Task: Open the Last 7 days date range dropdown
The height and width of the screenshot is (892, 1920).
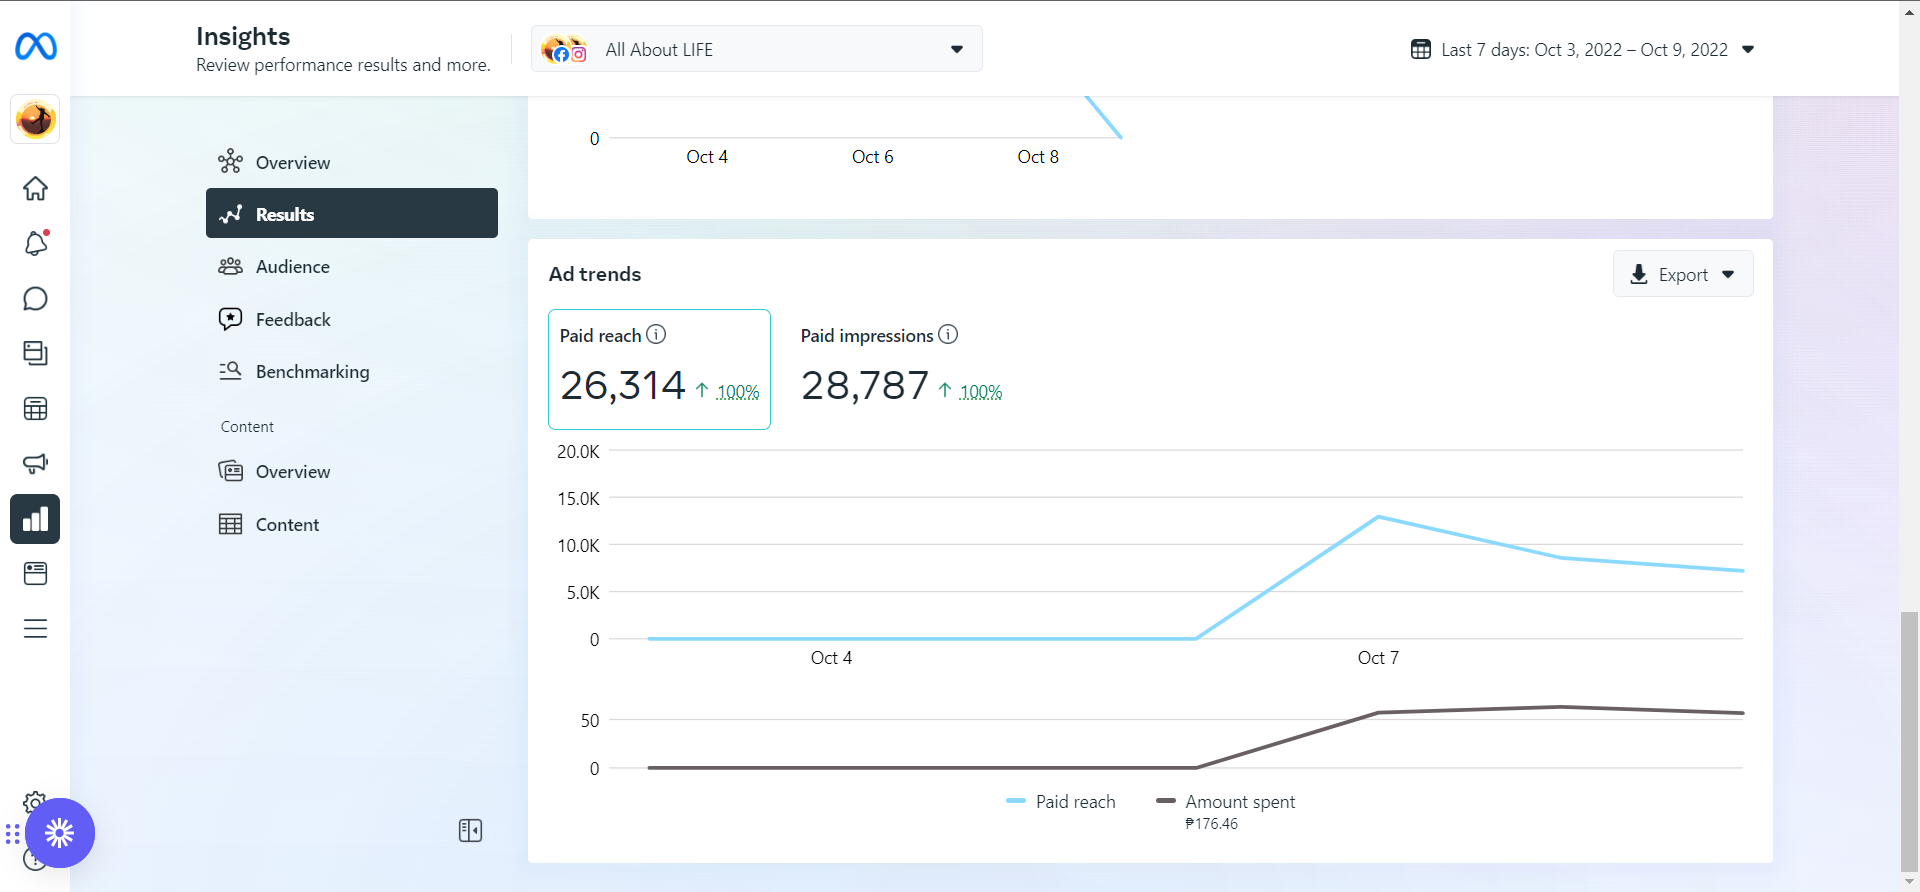Action: [1583, 49]
